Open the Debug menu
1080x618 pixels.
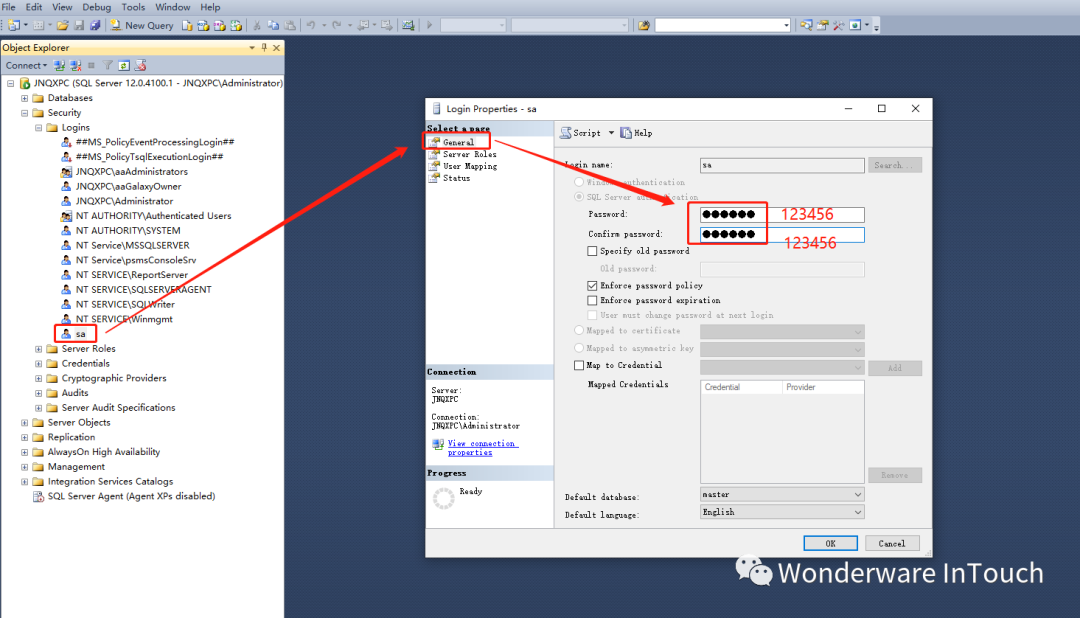point(96,7)
